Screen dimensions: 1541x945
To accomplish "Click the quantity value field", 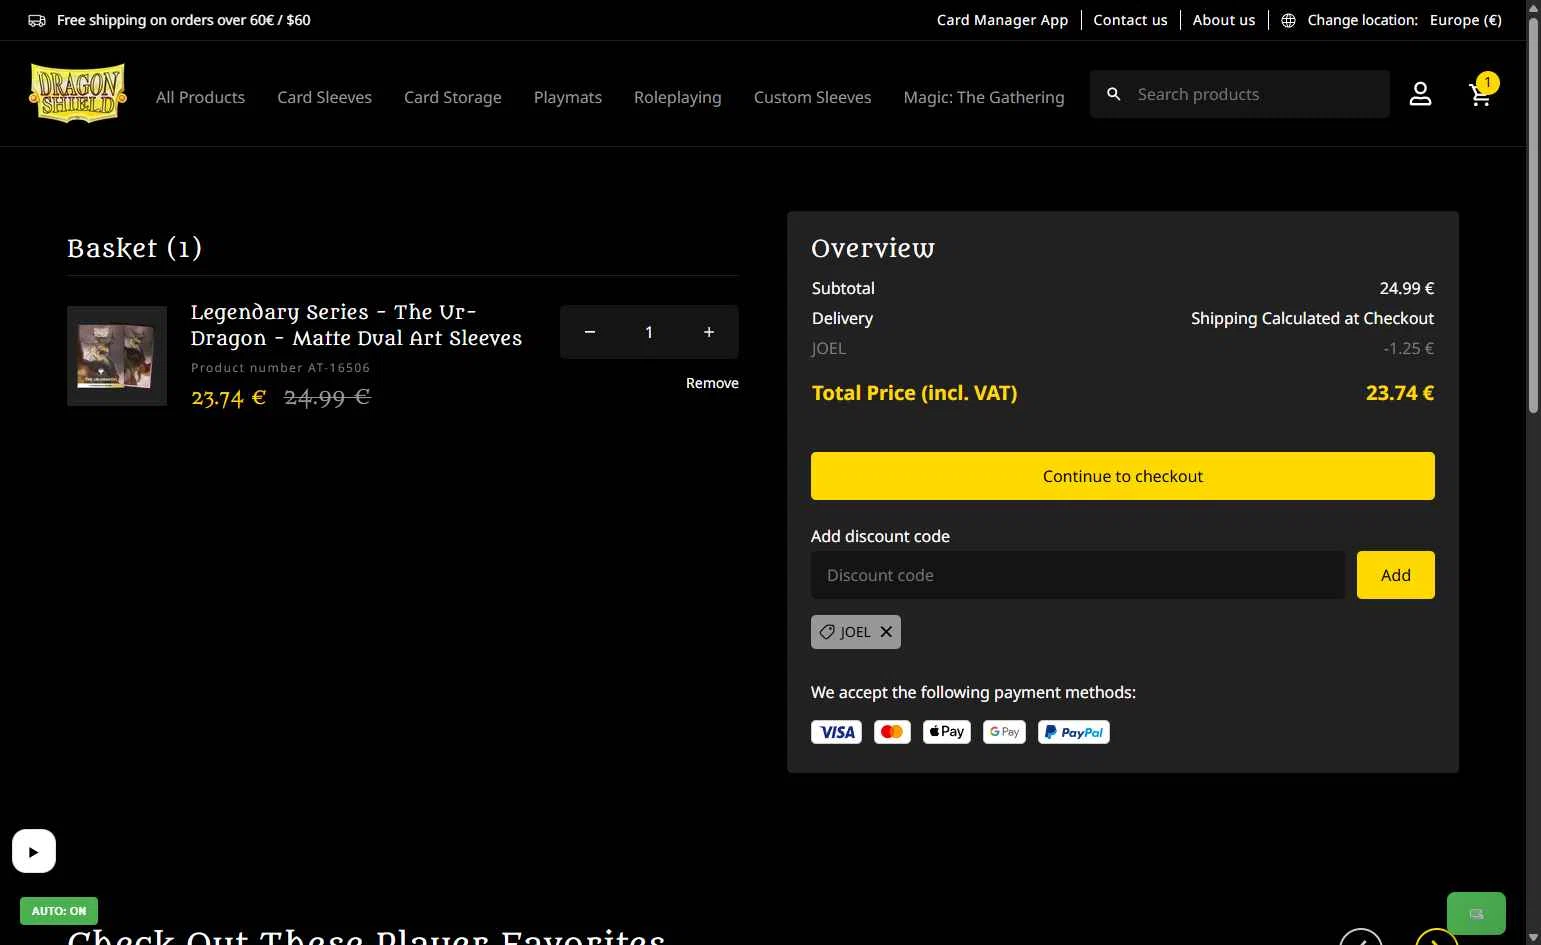I will pos(649,332).
